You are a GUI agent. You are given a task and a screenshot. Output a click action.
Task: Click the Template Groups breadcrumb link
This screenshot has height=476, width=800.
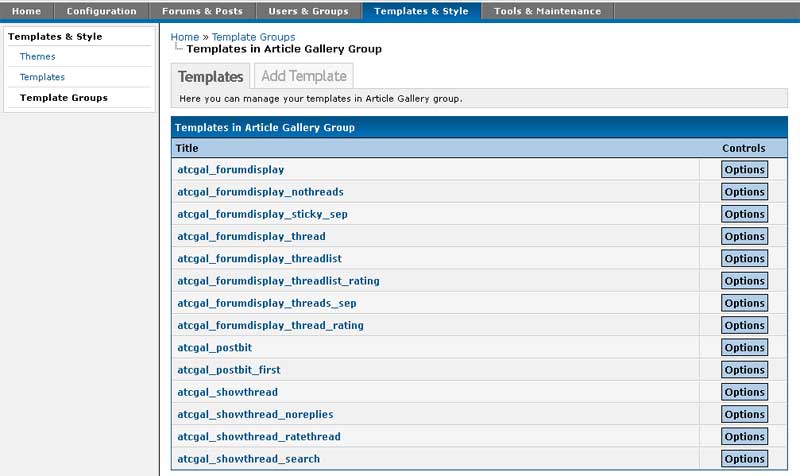253,37
